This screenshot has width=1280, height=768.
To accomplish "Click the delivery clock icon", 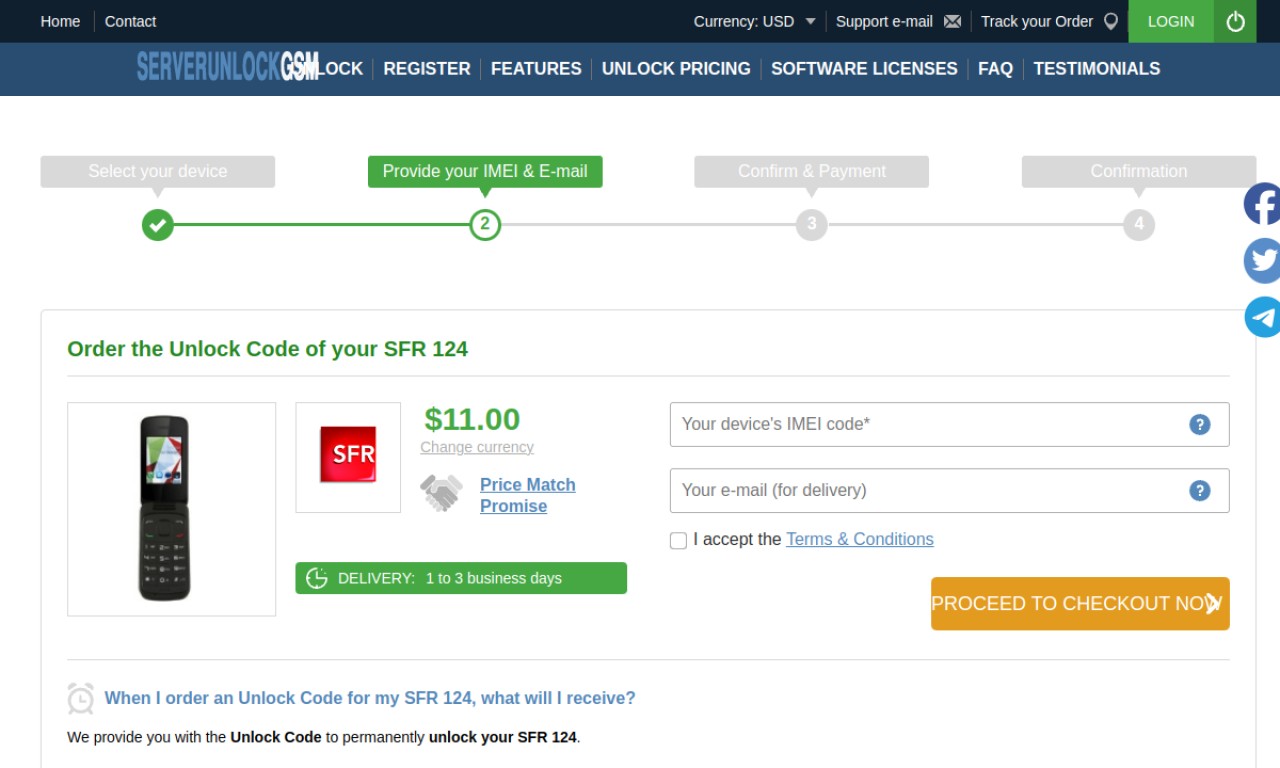I will 317,578.
